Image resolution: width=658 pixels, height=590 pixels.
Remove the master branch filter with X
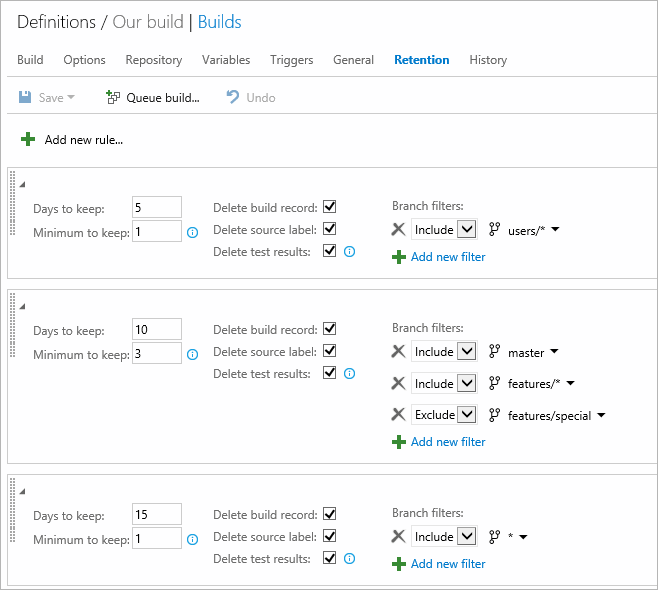(398, 351)
